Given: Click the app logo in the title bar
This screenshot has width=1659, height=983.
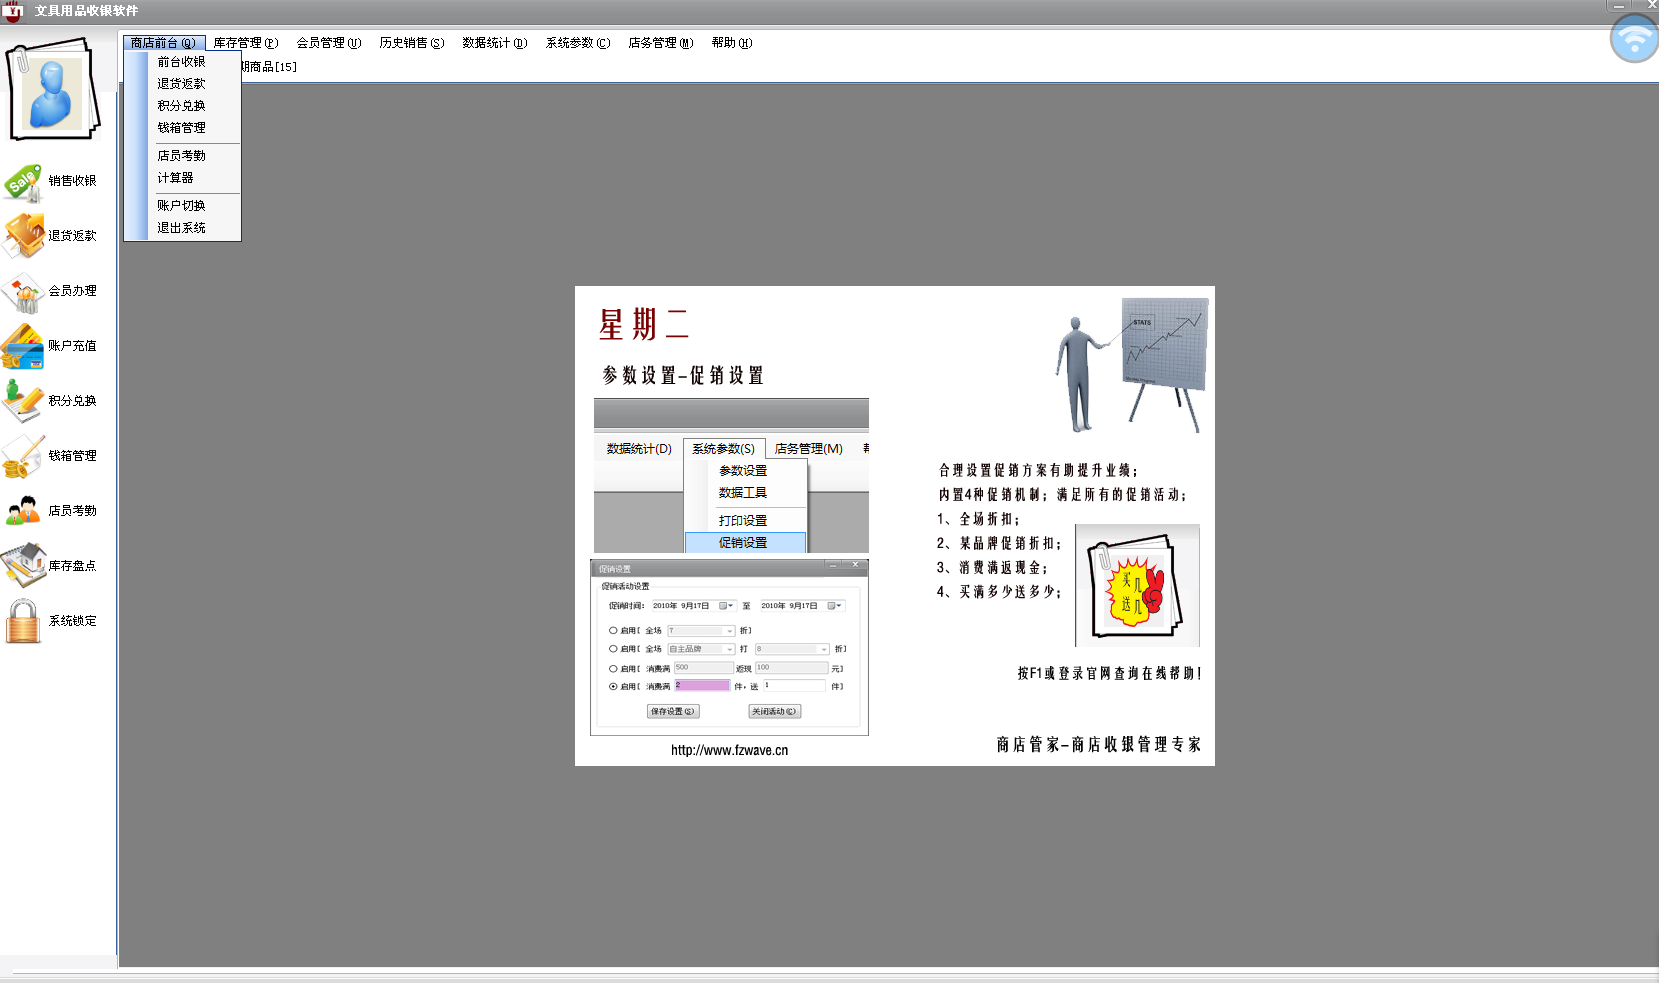Looking at the screenshot, I should [13, 11].
